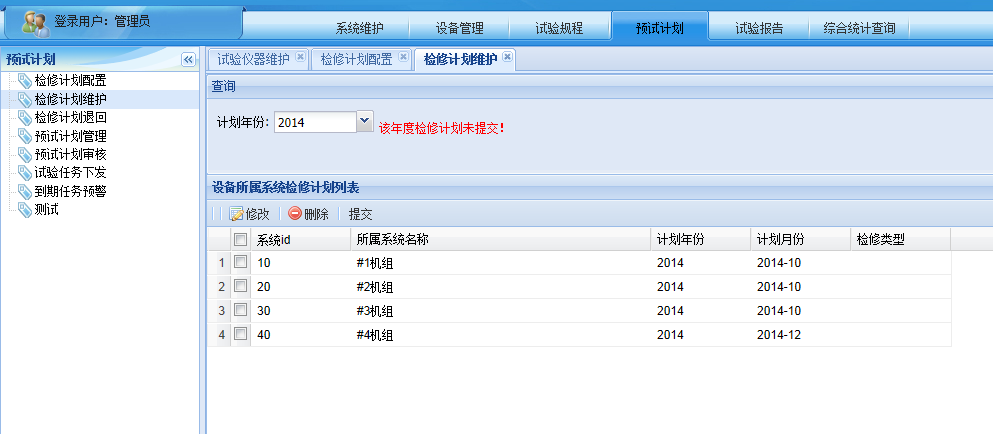Image resolution: width=993 pixels, height=434 pixels.
Task: Click the 提交 submit button
Action: coord(360,214)
